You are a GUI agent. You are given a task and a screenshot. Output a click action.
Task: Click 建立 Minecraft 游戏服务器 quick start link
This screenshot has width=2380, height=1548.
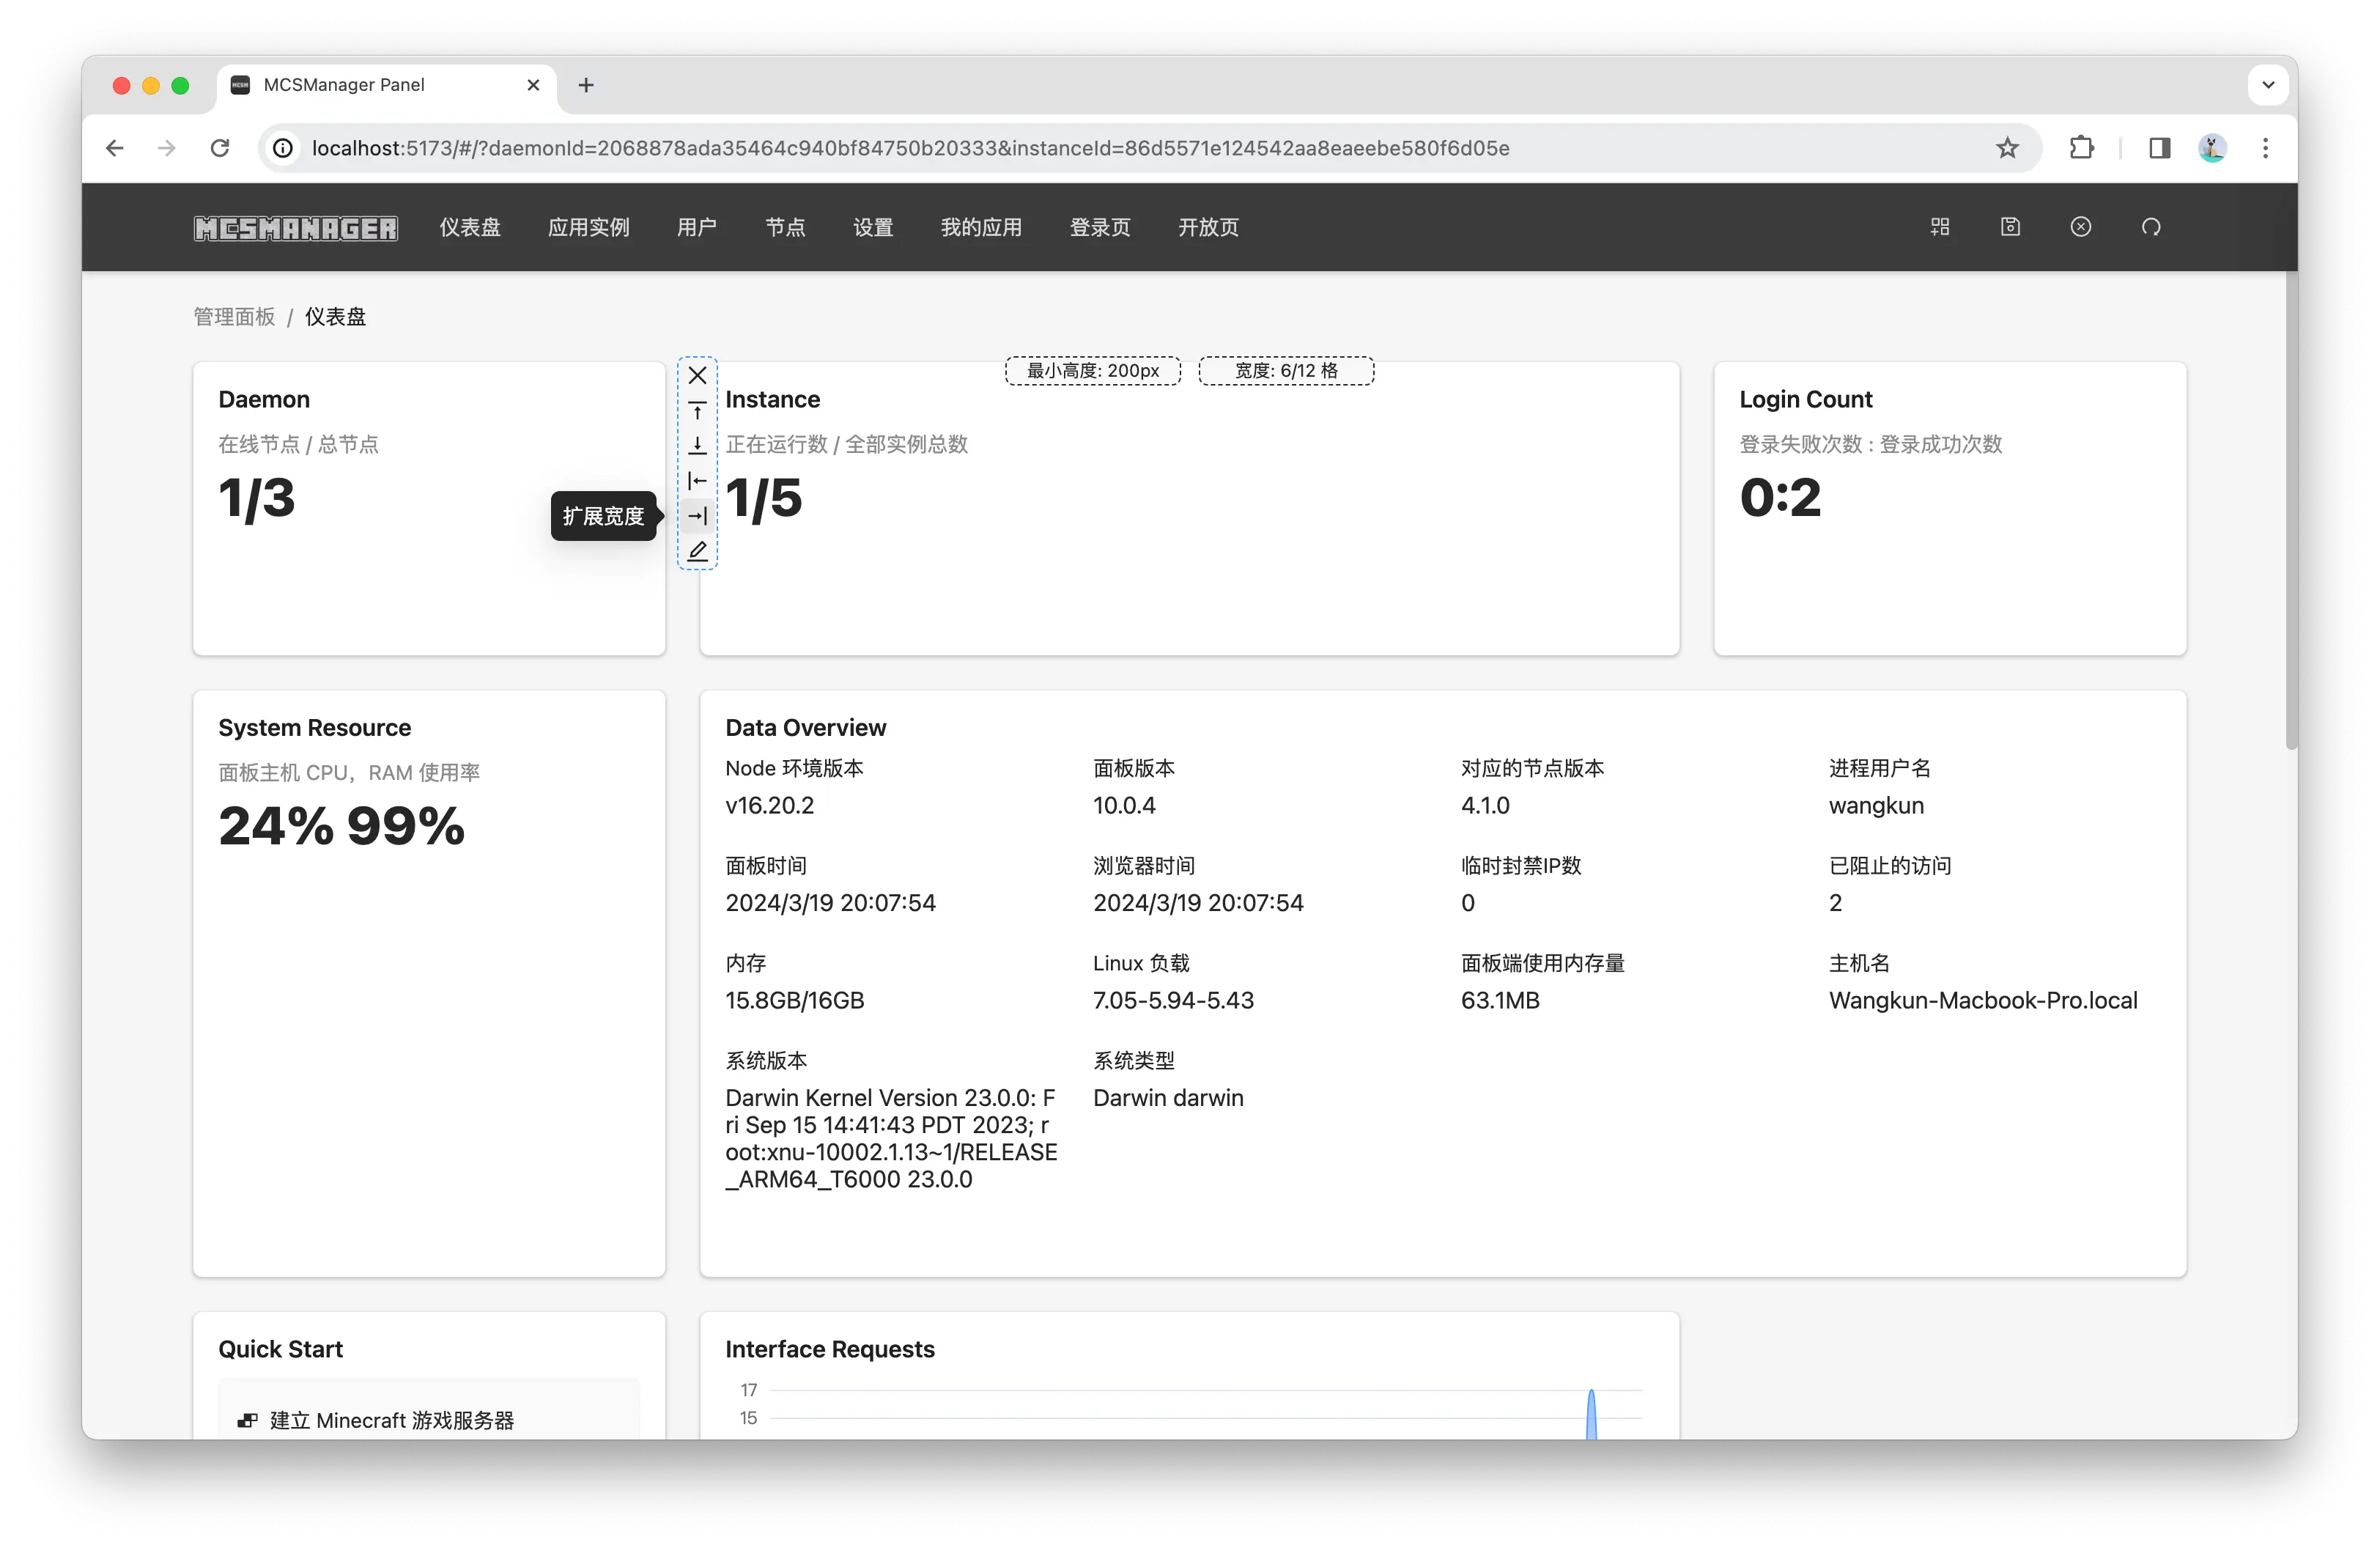pyautogui.click(x=391, y=1420)
